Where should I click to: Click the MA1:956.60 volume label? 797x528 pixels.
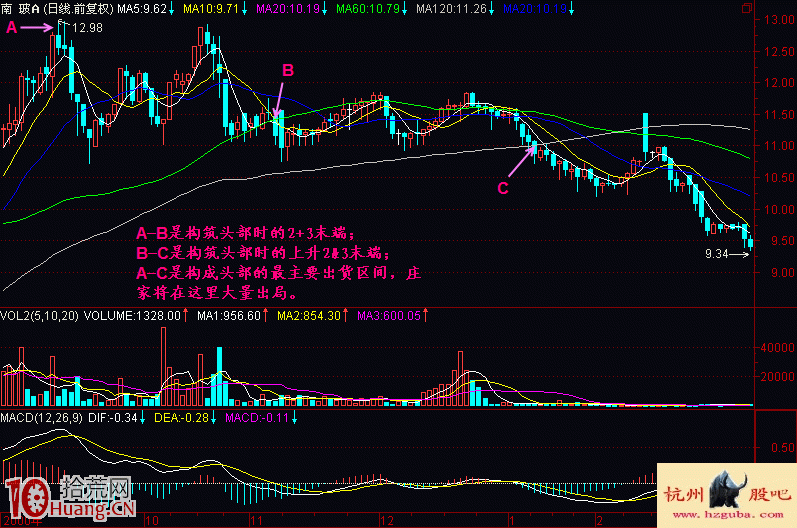tap(229, 316)
